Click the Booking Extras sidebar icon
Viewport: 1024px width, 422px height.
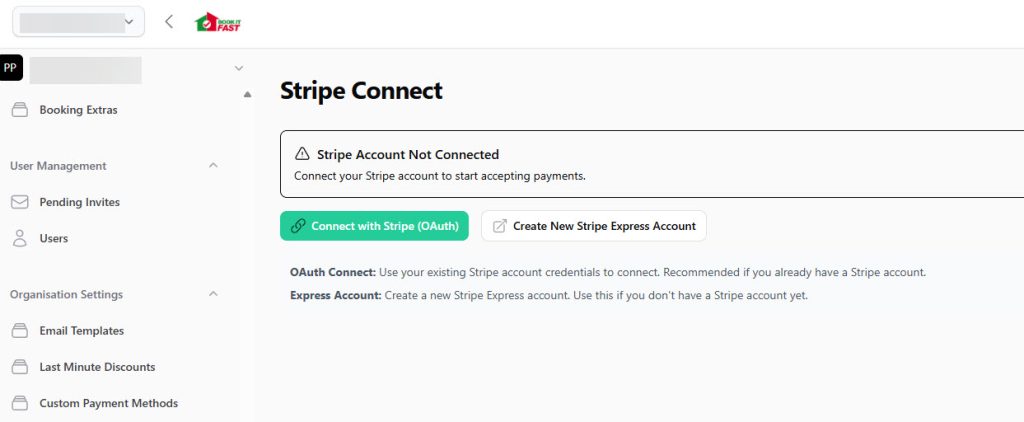pyautogui.click(x=19, y=110)
